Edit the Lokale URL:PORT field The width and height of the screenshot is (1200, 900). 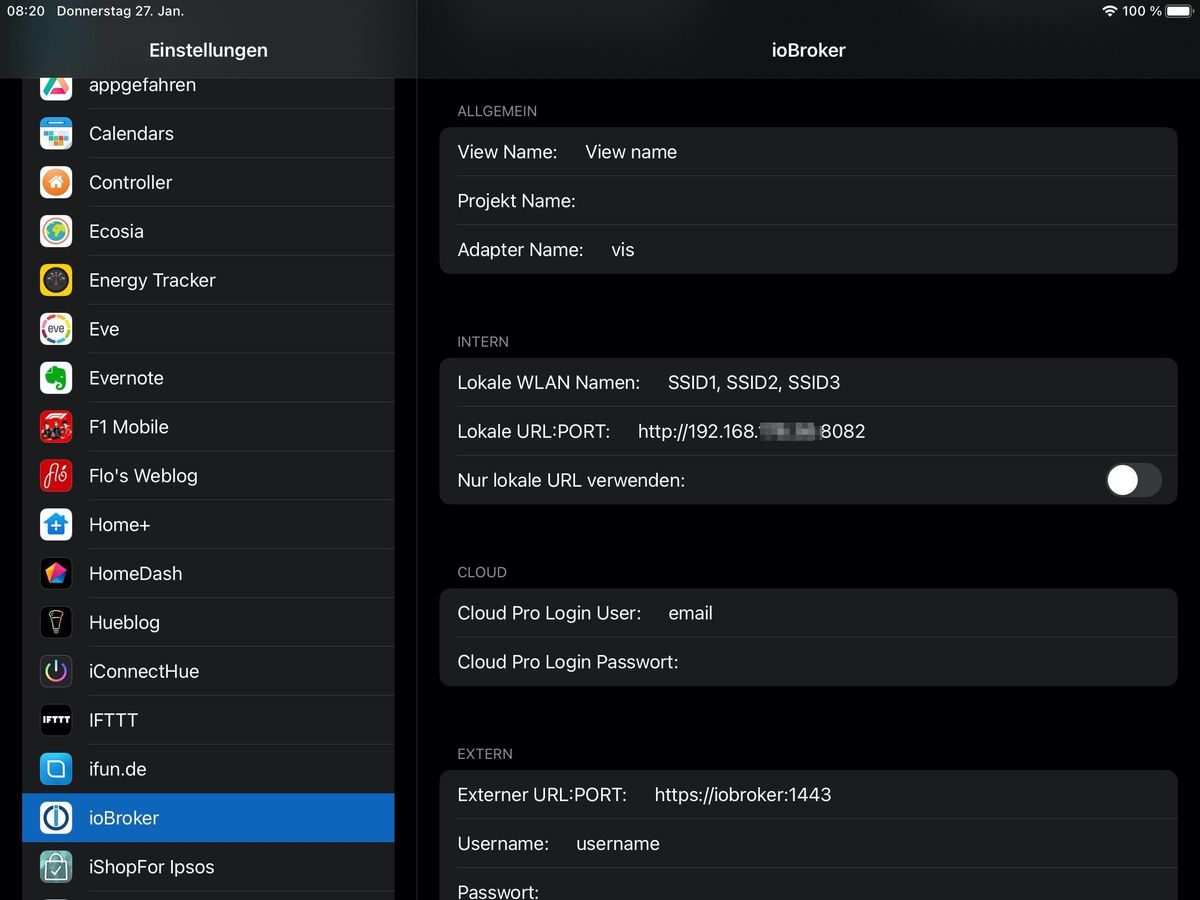pos(808,432)
